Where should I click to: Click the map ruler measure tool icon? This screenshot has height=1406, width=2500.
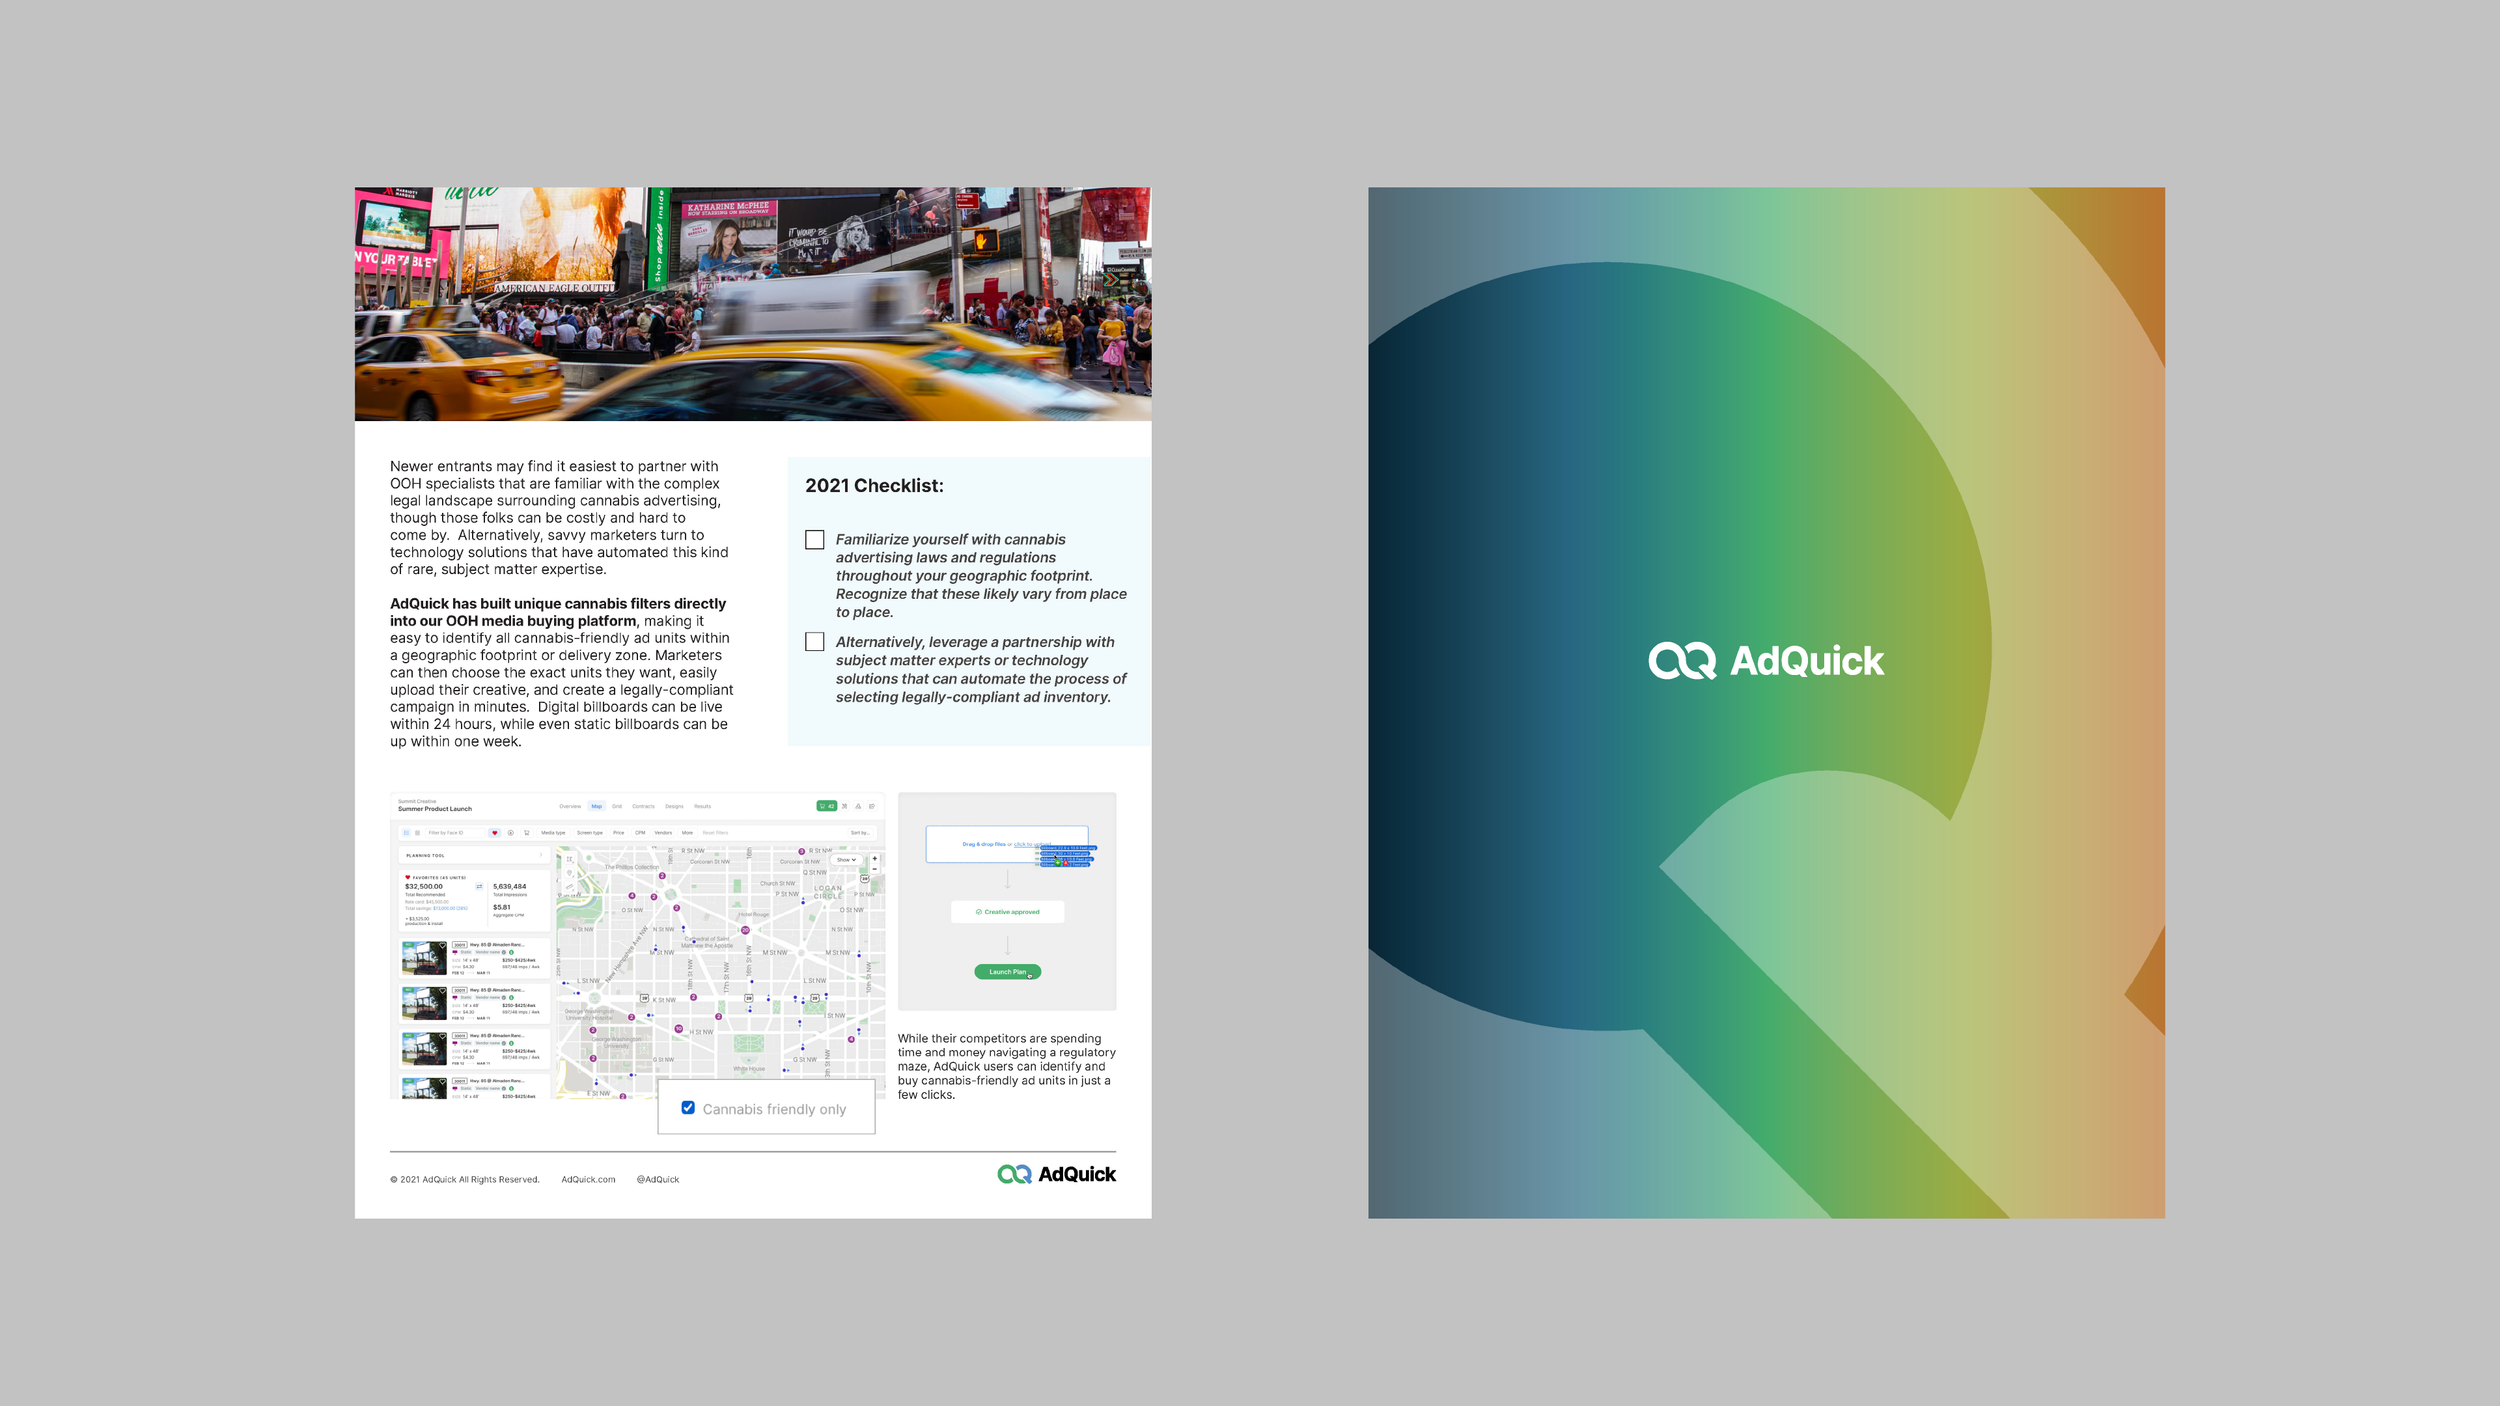[570, 886]
